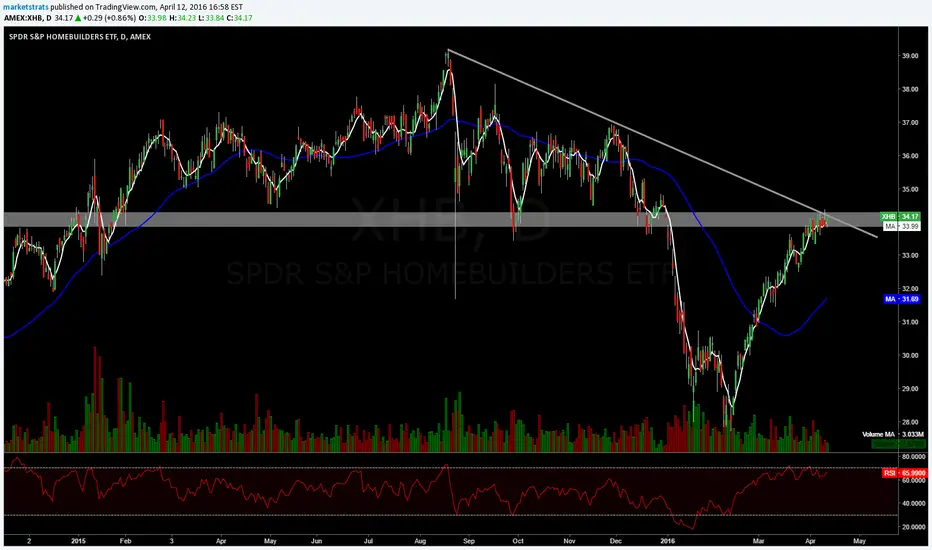The width and height of the screenshot is (932, 550).
Task: Click the Oct label on time axis
Action: click(x=518, y=541)
